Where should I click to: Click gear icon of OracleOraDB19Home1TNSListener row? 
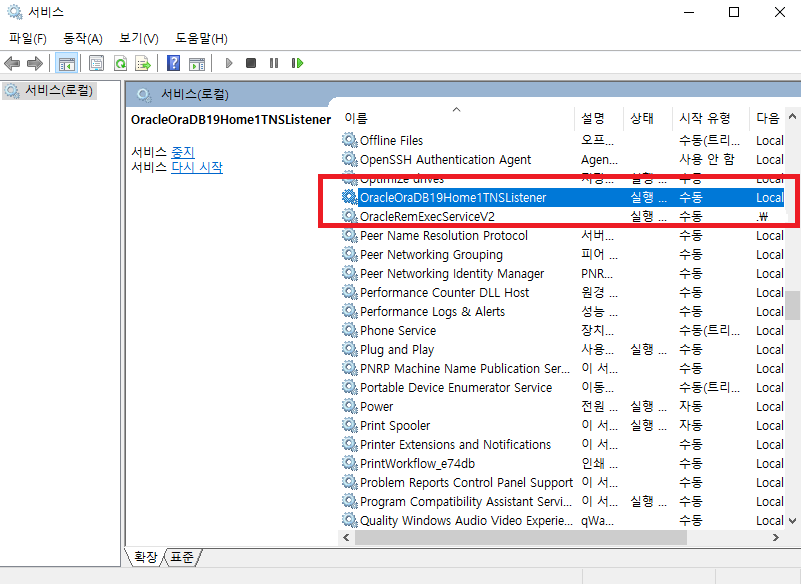point(349,197)
